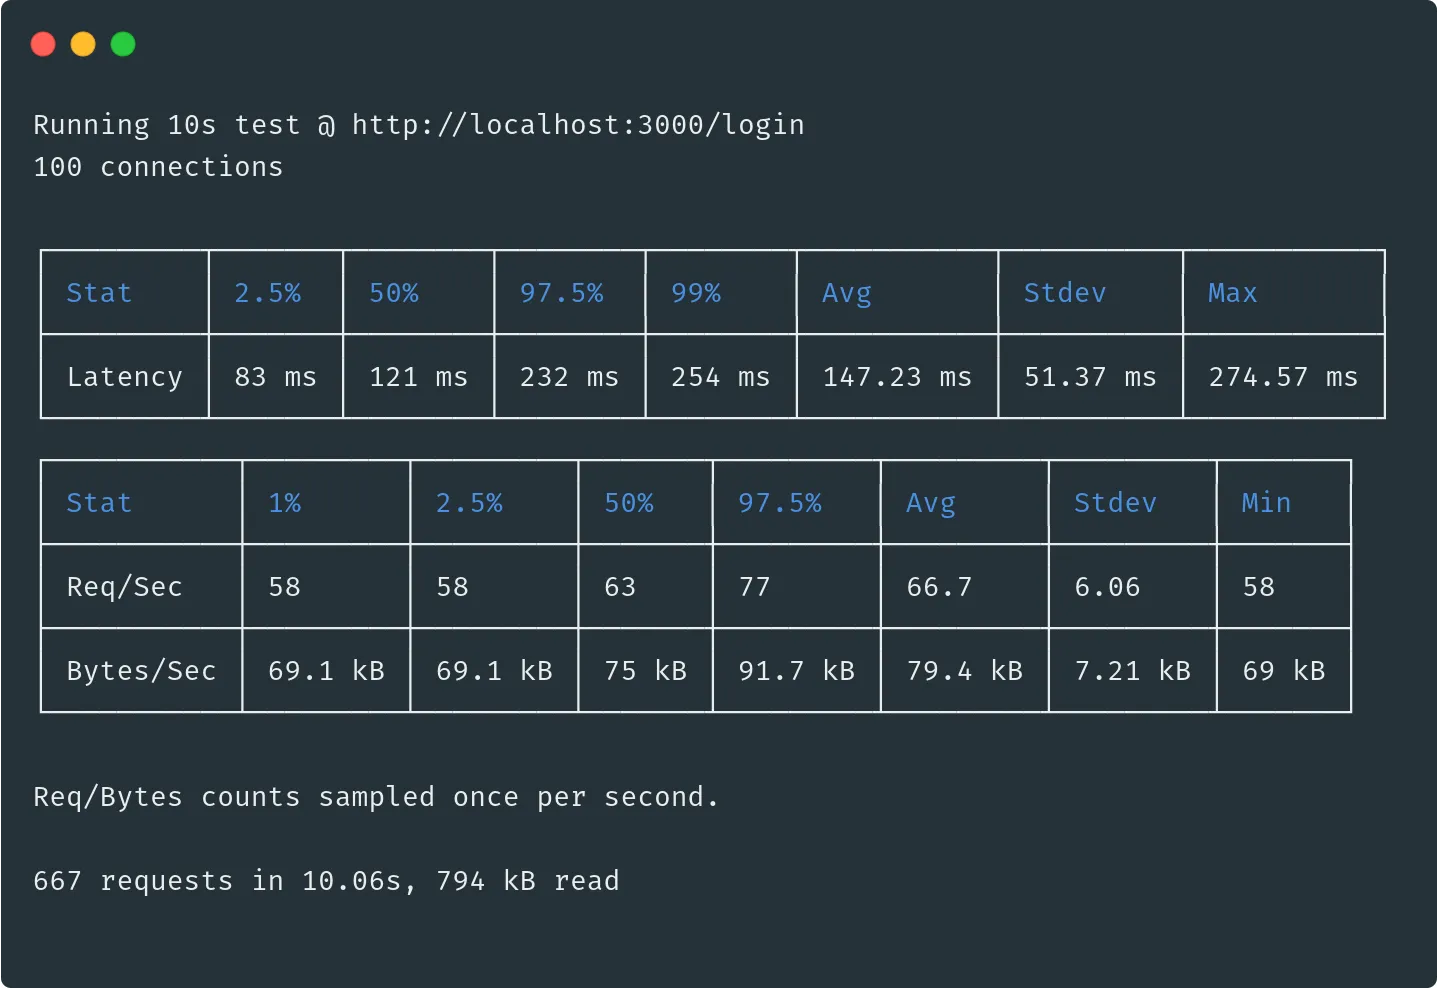The image size is (1438, 988).
Task: Click the 274.57 ms max latency value
Action: point(1283,377)
